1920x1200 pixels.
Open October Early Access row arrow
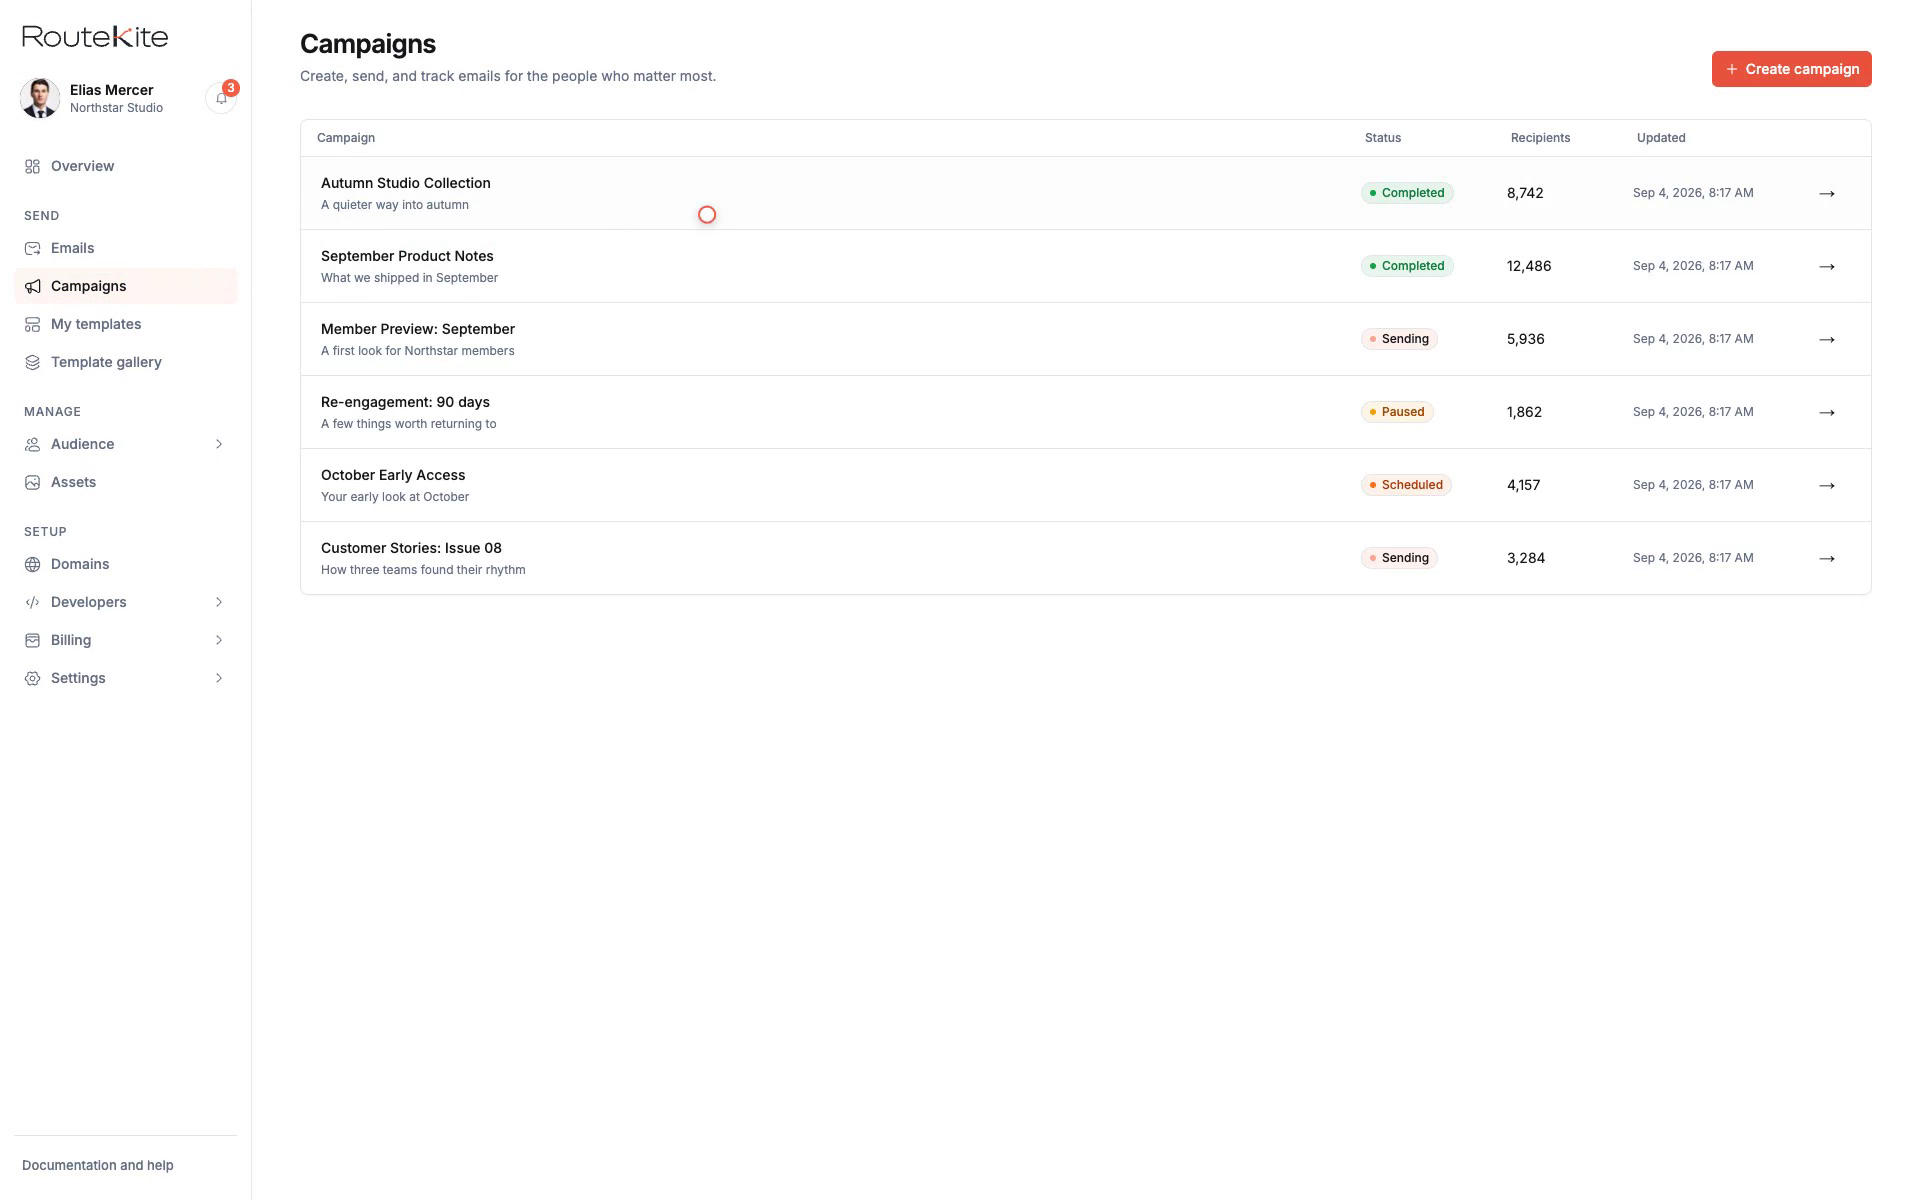tap(1827, 485)
